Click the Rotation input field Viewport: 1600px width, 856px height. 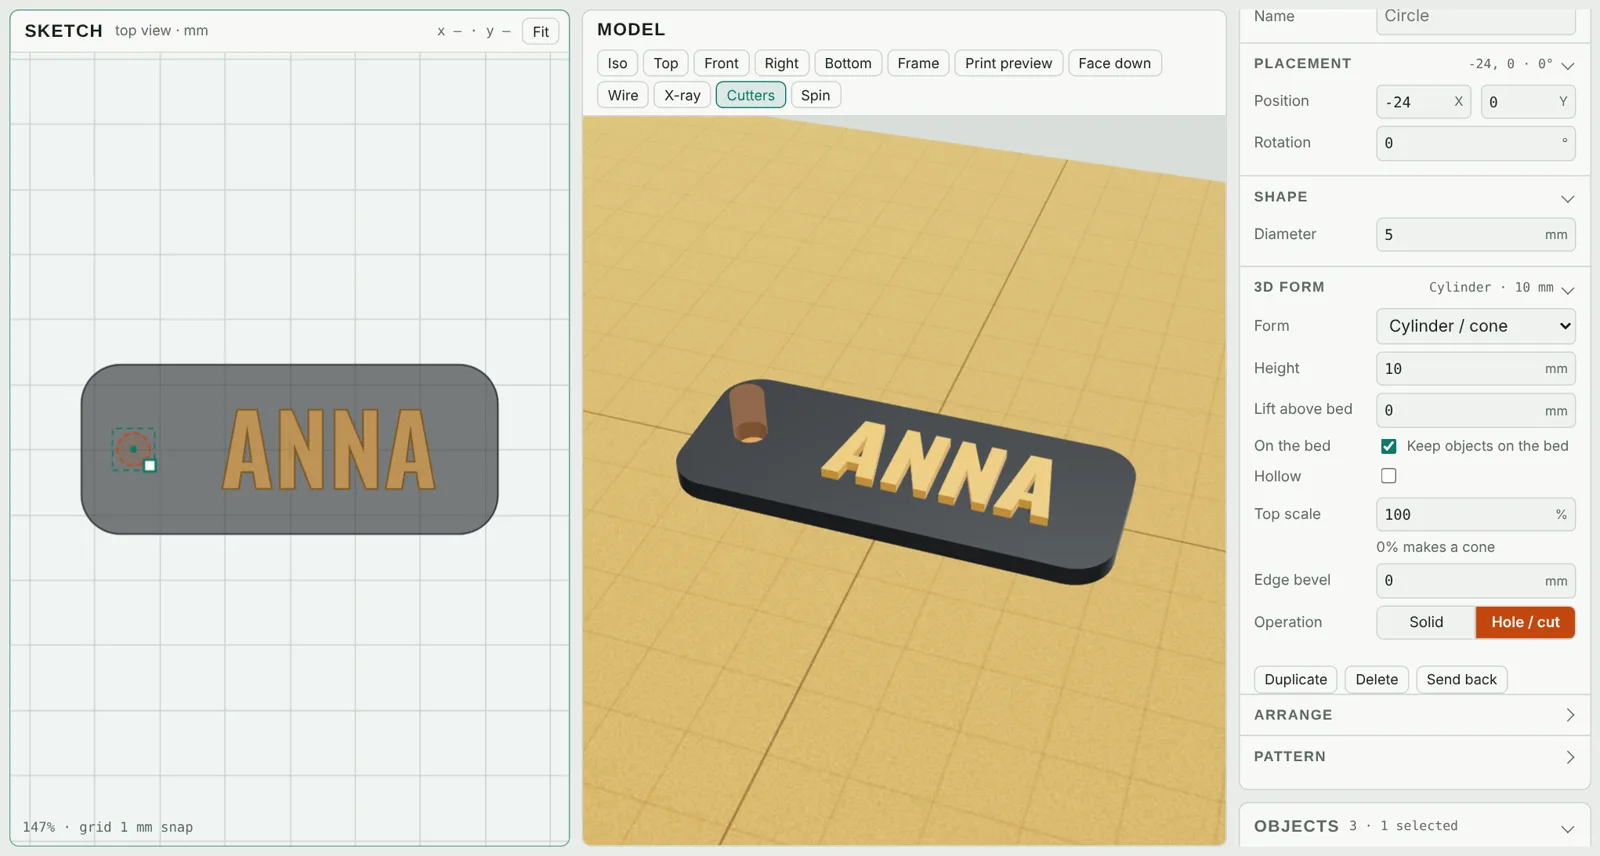(x=1476, y=143)
